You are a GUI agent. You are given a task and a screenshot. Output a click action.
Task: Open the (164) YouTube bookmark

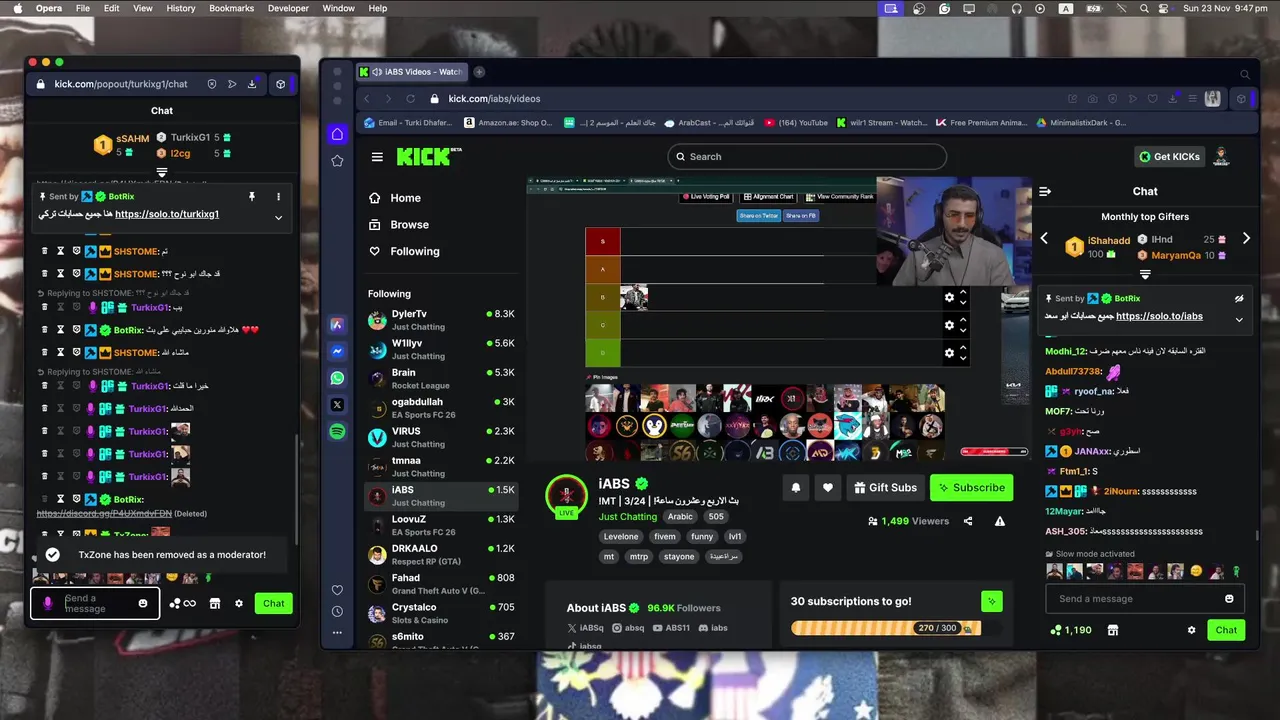(797, 123)
